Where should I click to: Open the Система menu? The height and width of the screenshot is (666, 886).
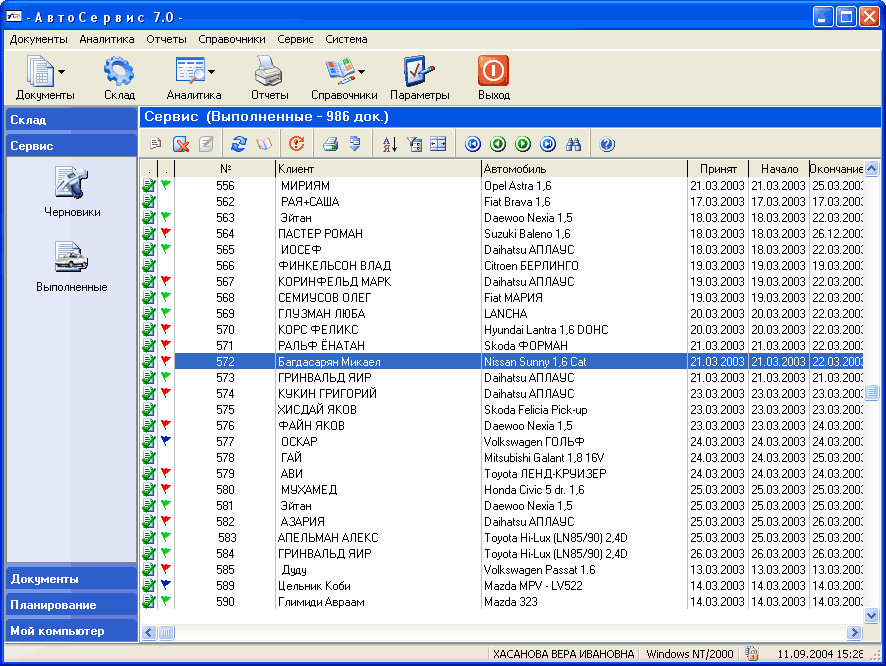click(x=346, y=39)
